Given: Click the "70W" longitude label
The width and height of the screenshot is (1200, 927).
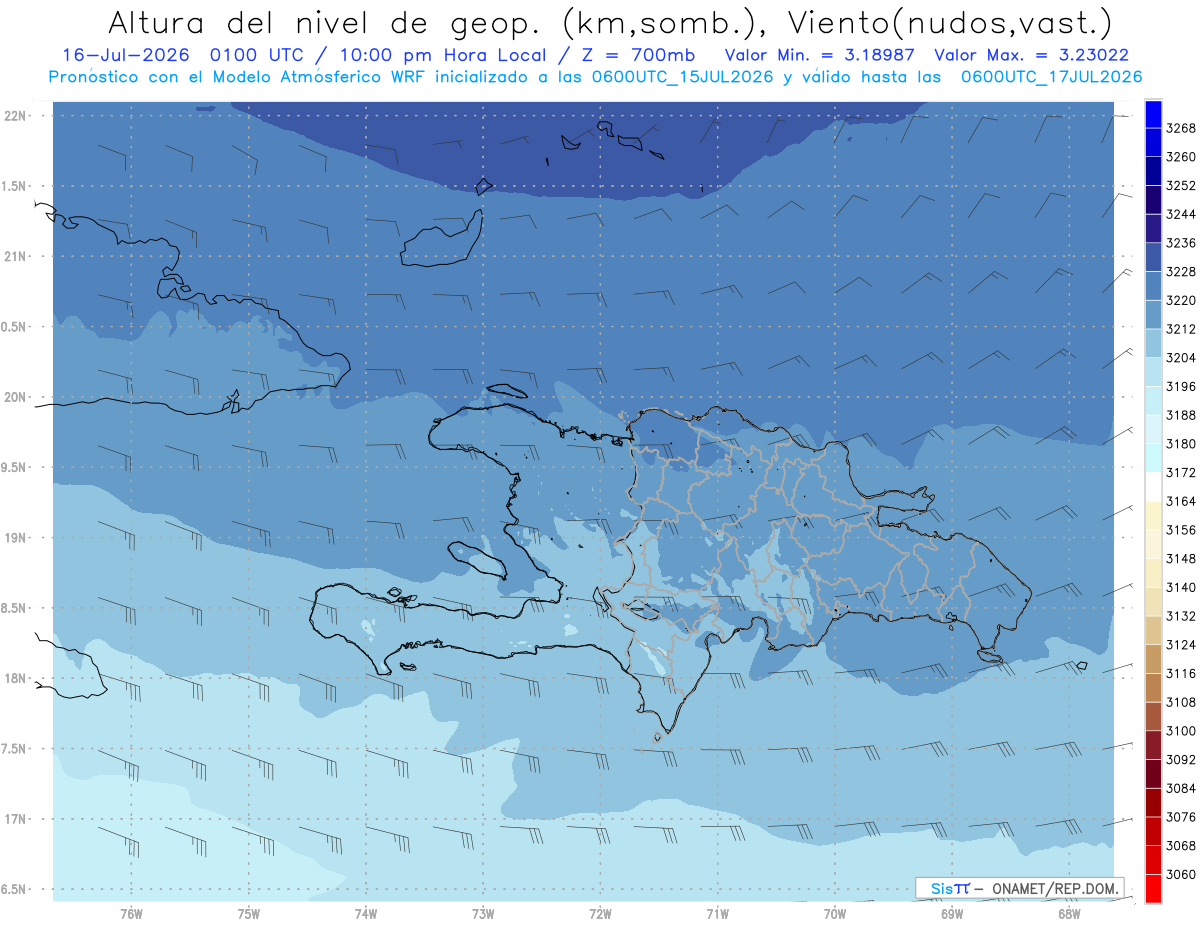Looking at the screenshot, I should tap(834, 914).
